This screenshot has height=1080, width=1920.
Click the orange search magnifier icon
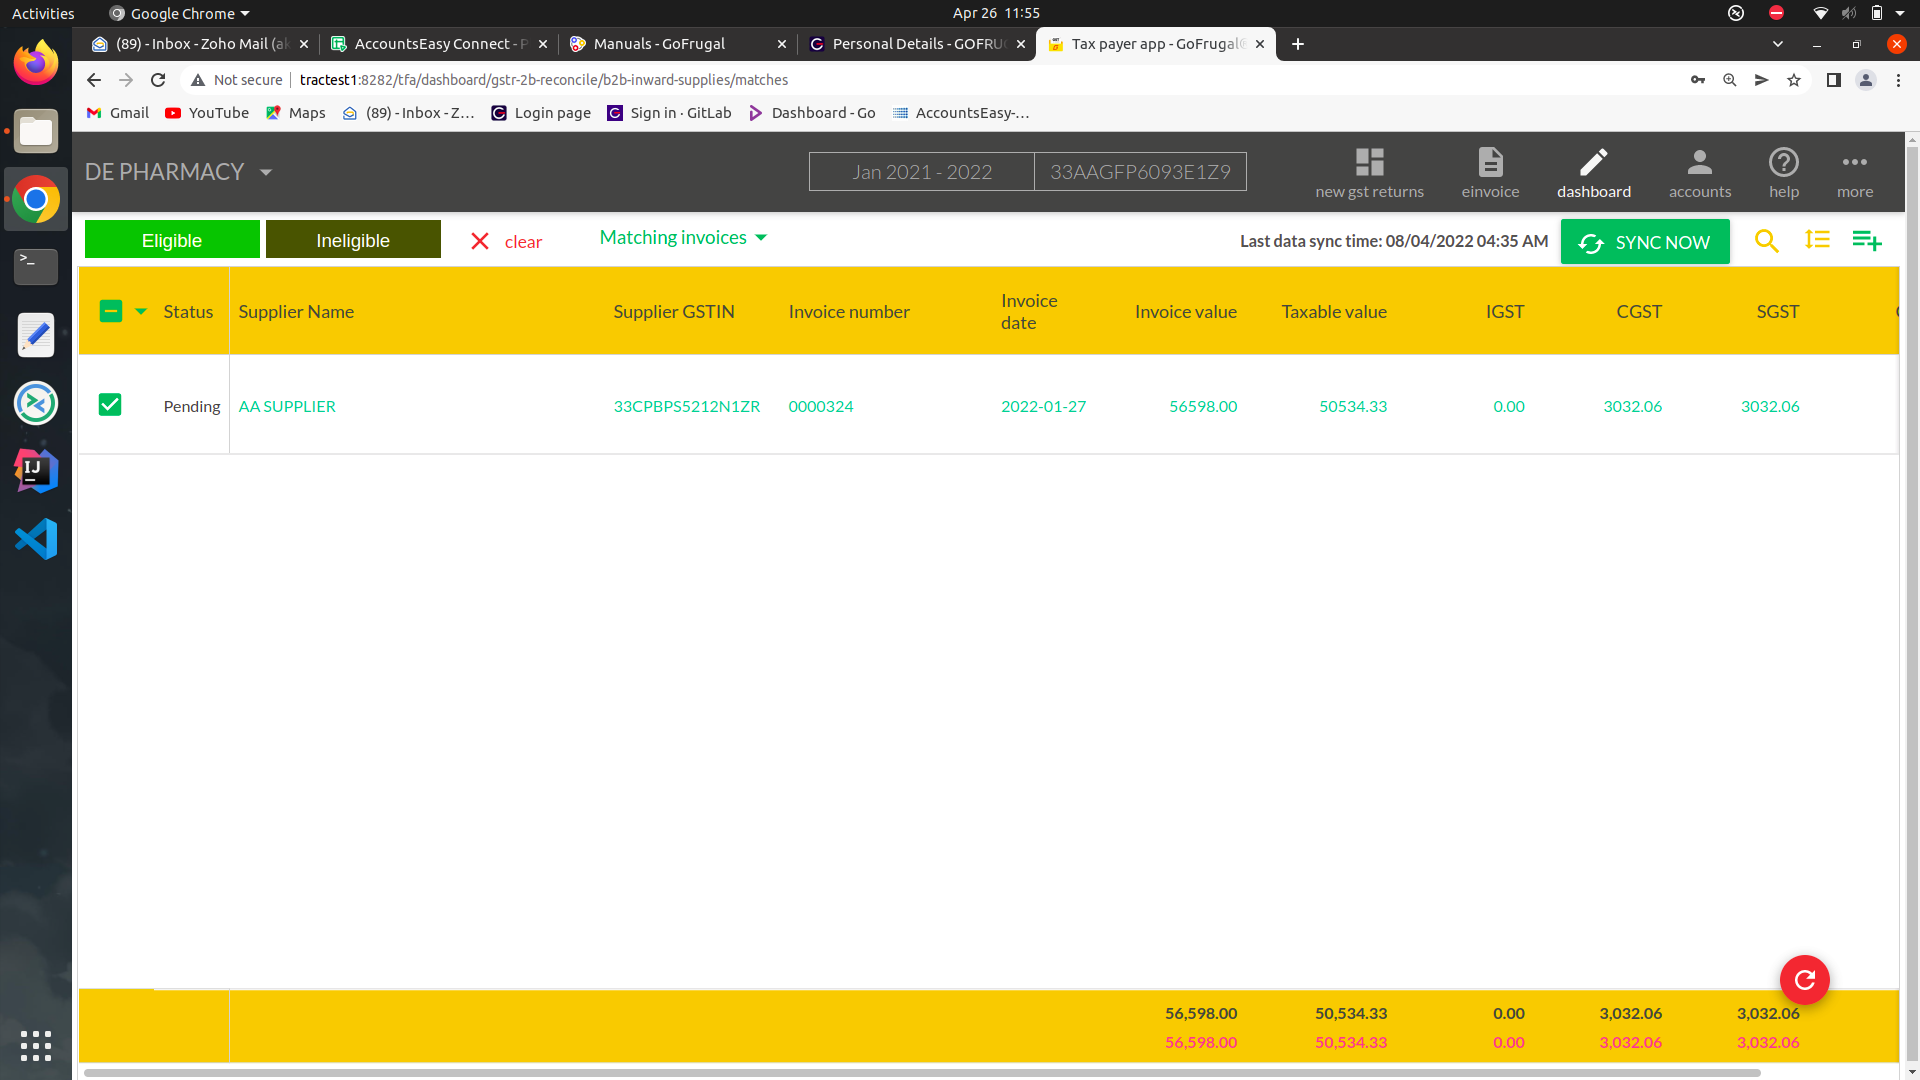coord(1766,241)
